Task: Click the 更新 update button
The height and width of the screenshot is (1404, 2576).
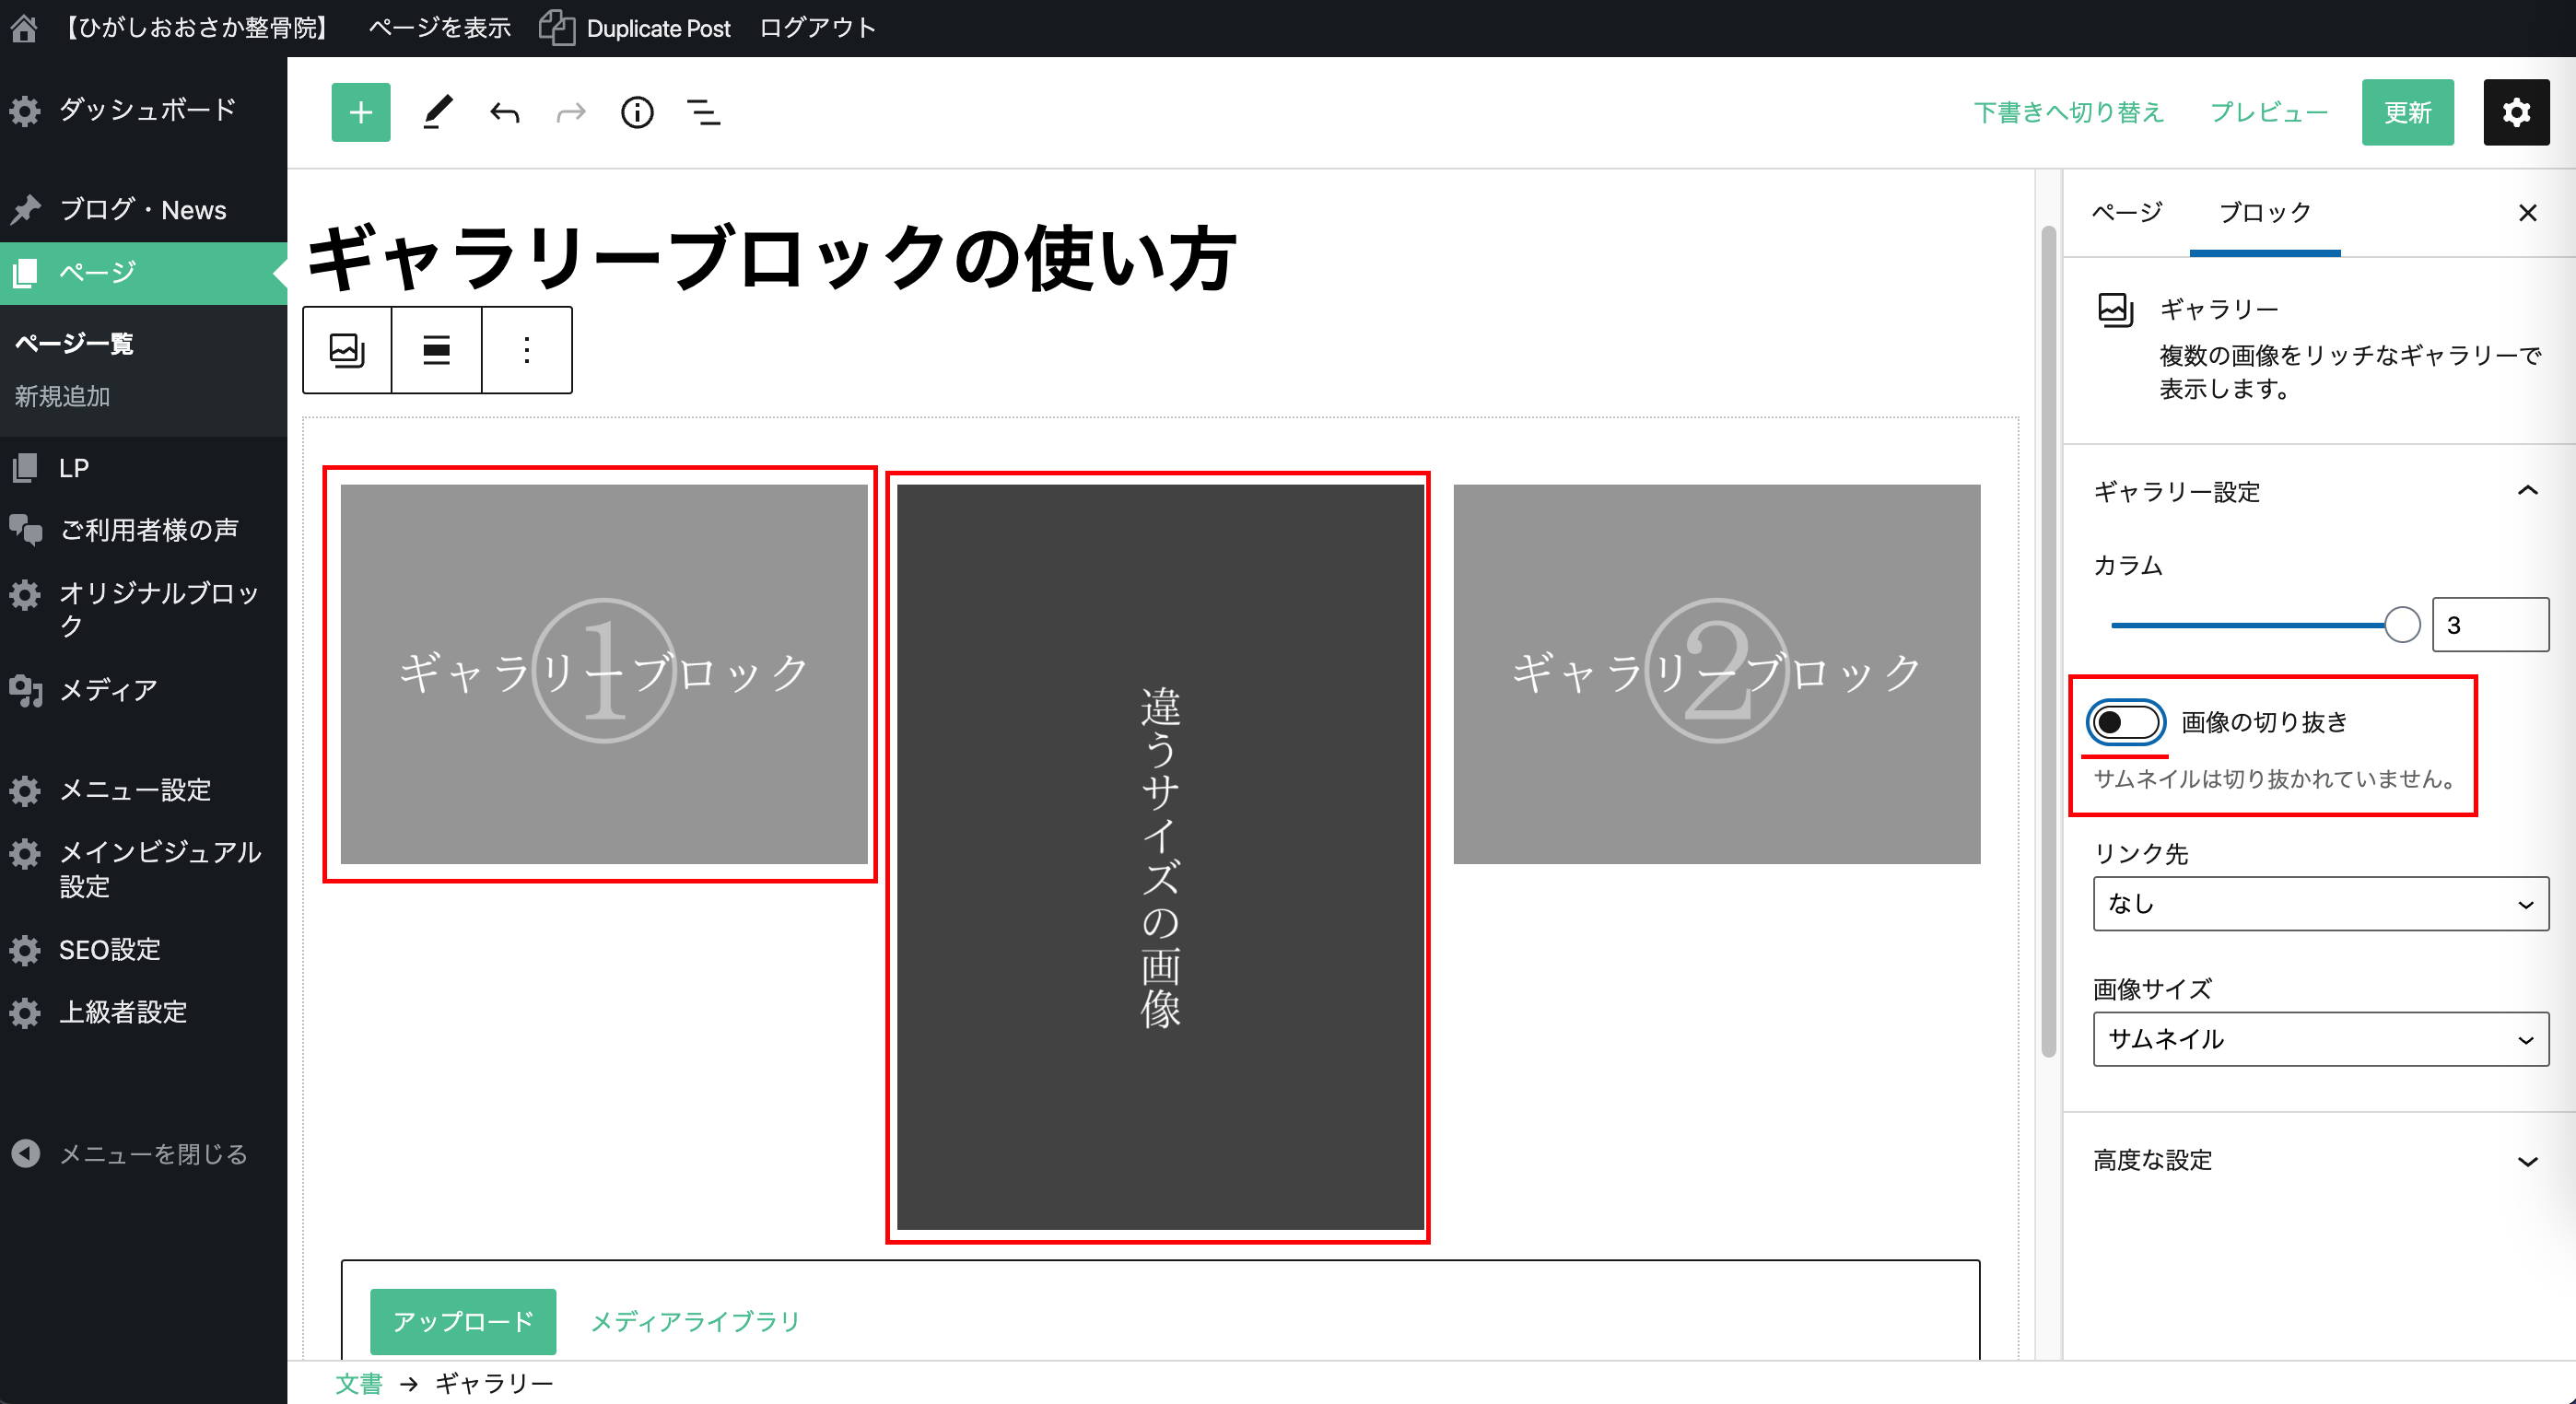Action: [2406, 112]
